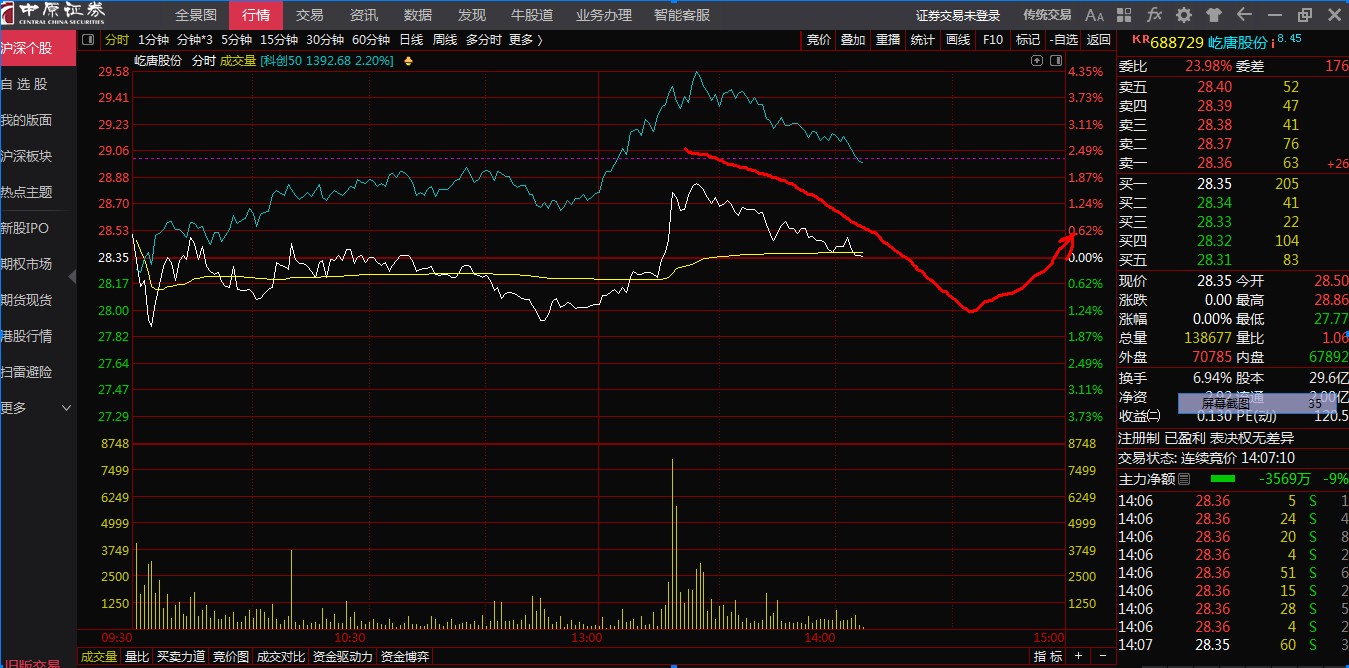Open the 全景图 top menu
Viewport: 1349px width, 668px height.
click(196, 15)
